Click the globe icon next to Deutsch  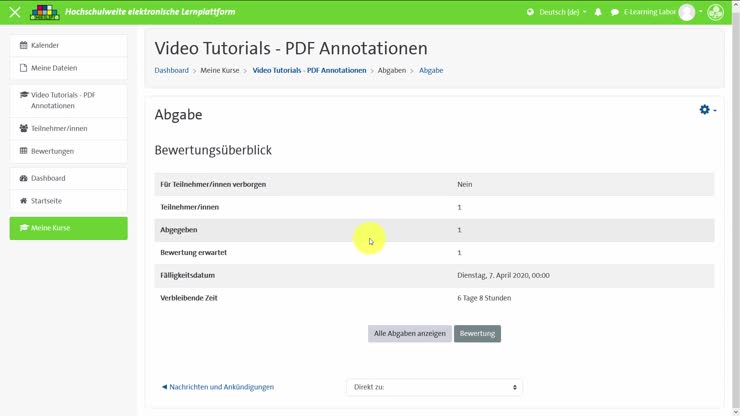[x=530, y=12]
